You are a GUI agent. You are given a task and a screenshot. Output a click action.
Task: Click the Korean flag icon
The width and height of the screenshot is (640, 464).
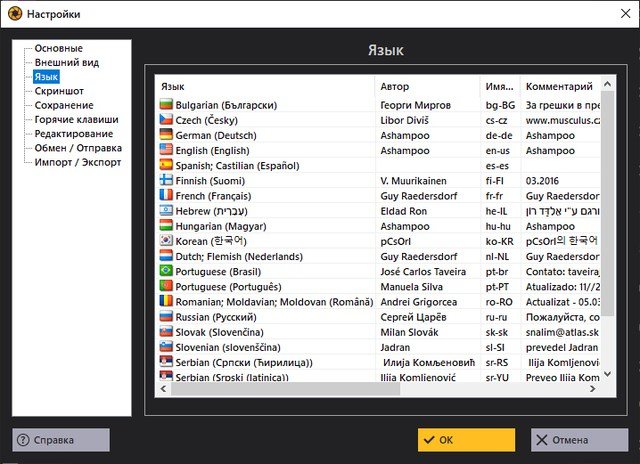166,240
